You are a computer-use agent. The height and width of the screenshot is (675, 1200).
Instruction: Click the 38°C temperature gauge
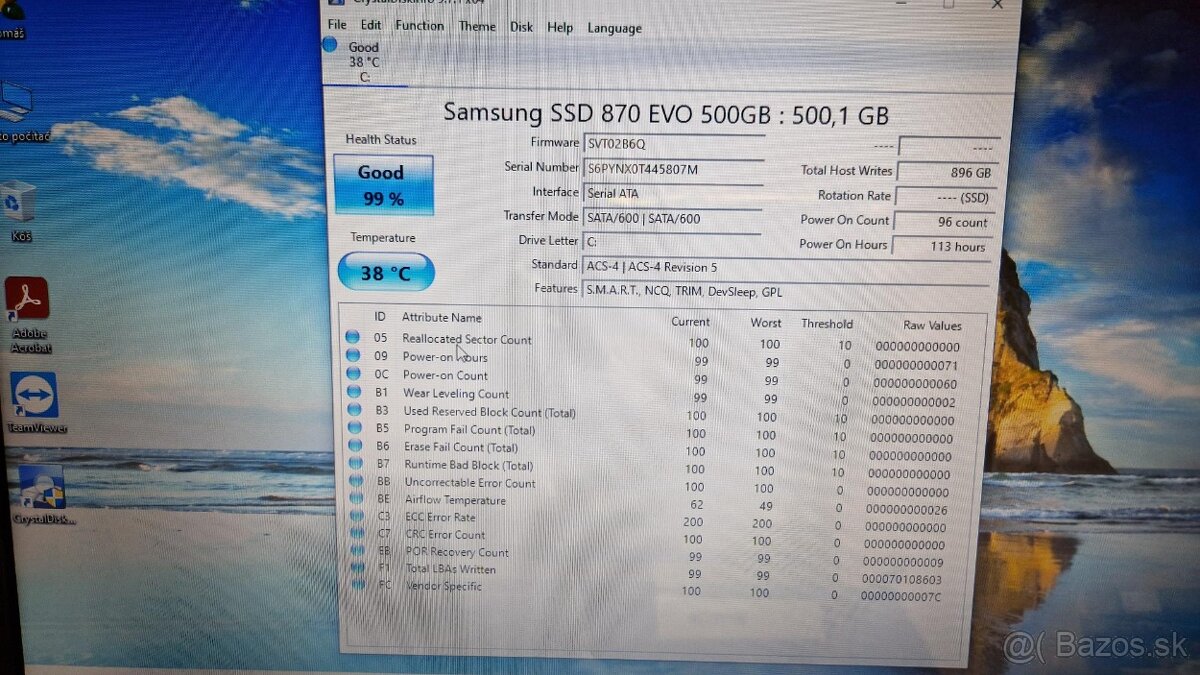coord(386,271)
